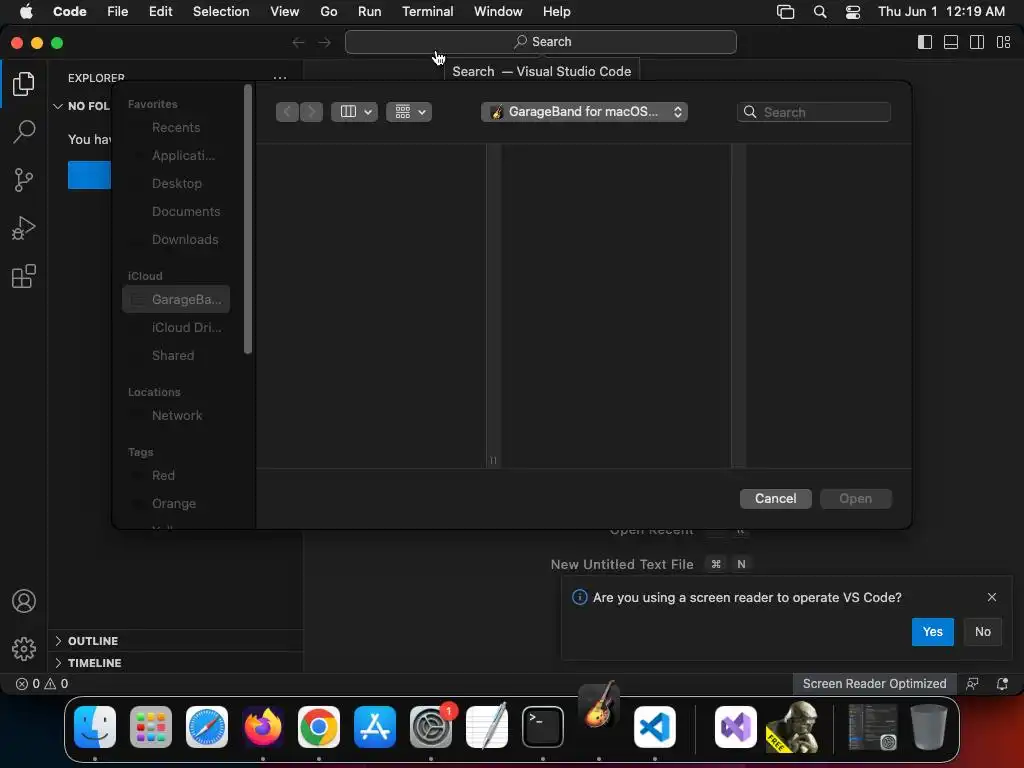Toggle secondary side bar layout icon
The image size is (1024, 768).
pos(977,42)
